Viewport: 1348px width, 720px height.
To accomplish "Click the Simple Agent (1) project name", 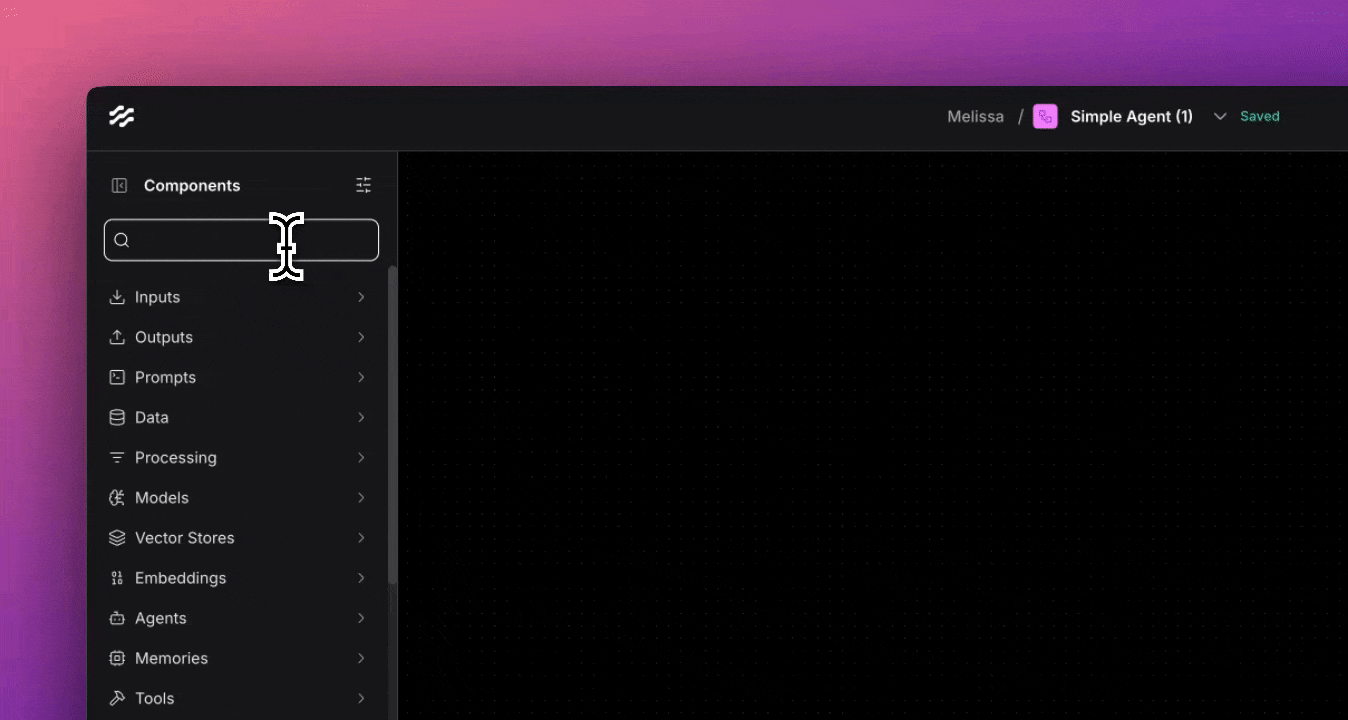I will click(1131, 116).
